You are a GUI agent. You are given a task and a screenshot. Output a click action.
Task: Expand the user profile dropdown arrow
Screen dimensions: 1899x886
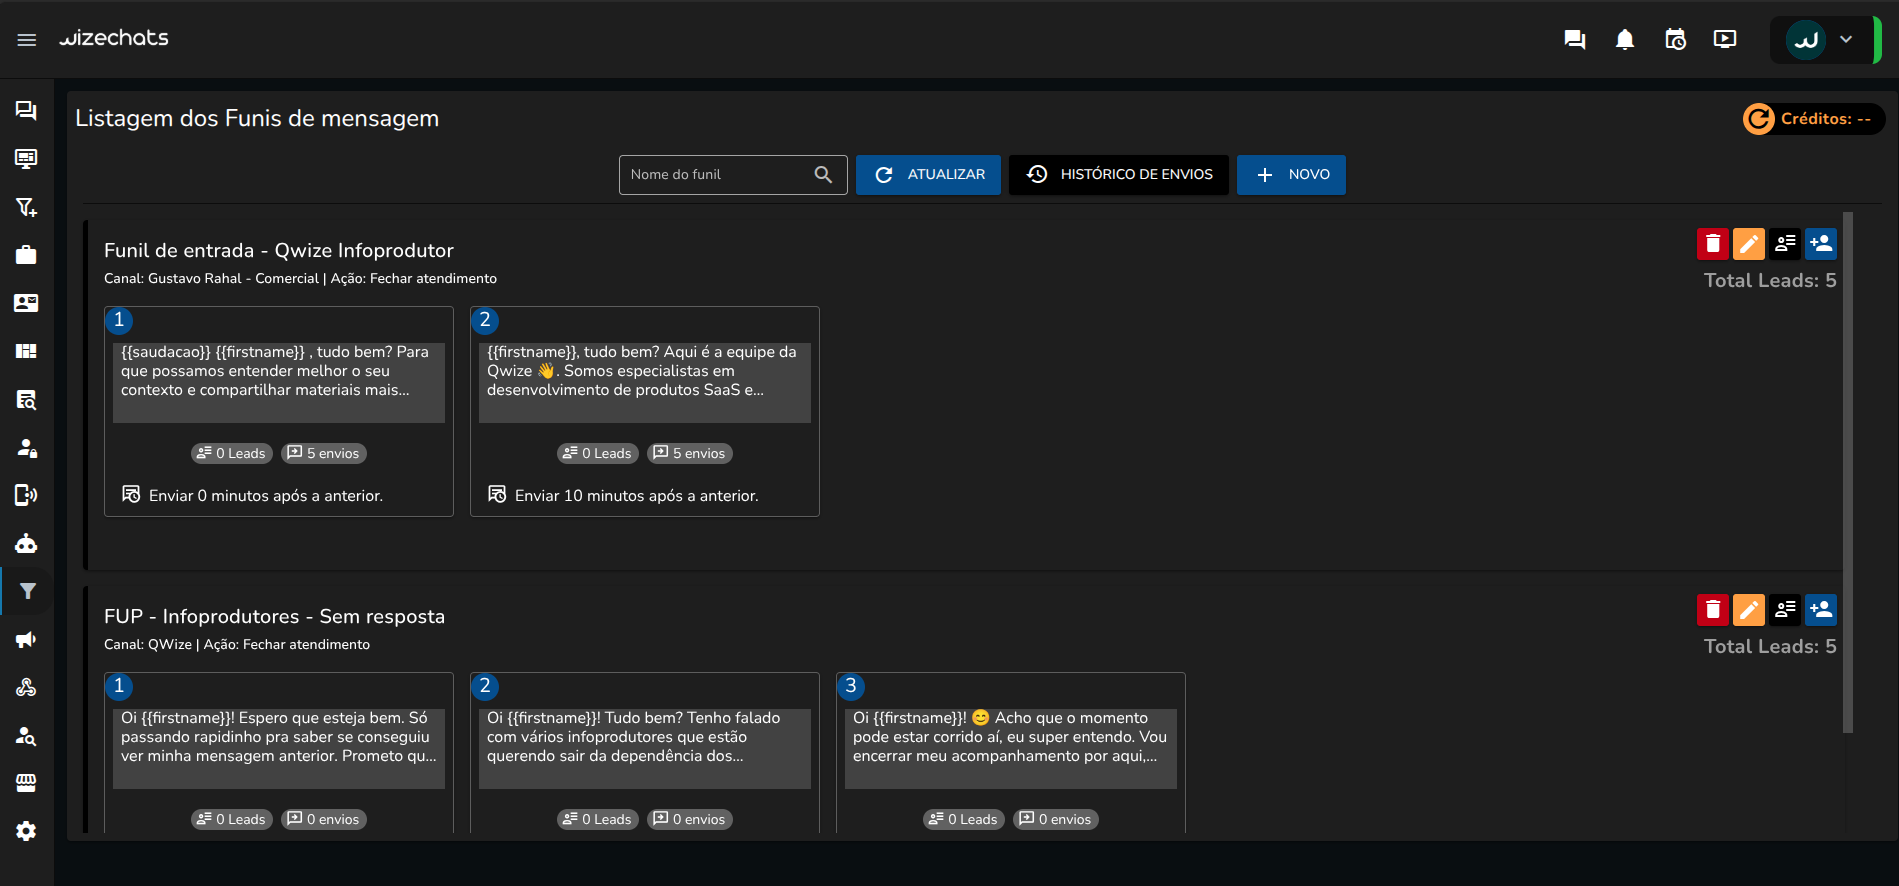point(1846,40)
